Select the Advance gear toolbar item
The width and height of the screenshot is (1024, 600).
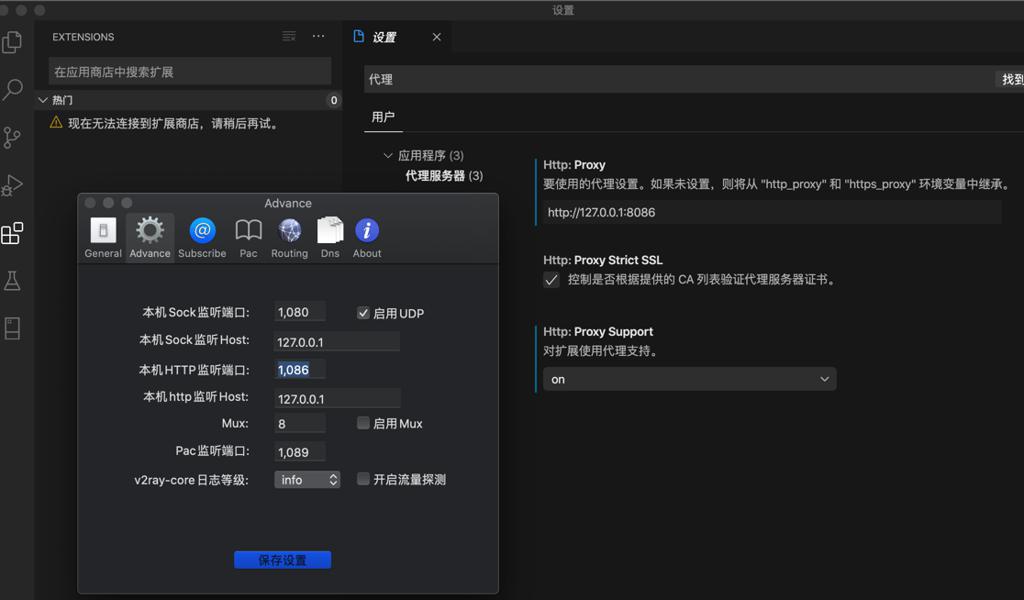[x=150, y=238]
